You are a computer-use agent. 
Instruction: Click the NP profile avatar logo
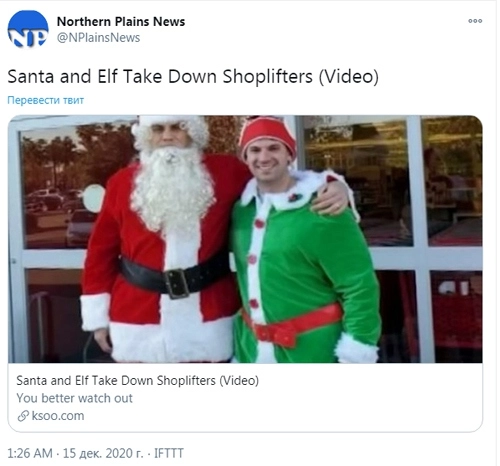coord(28,29)
